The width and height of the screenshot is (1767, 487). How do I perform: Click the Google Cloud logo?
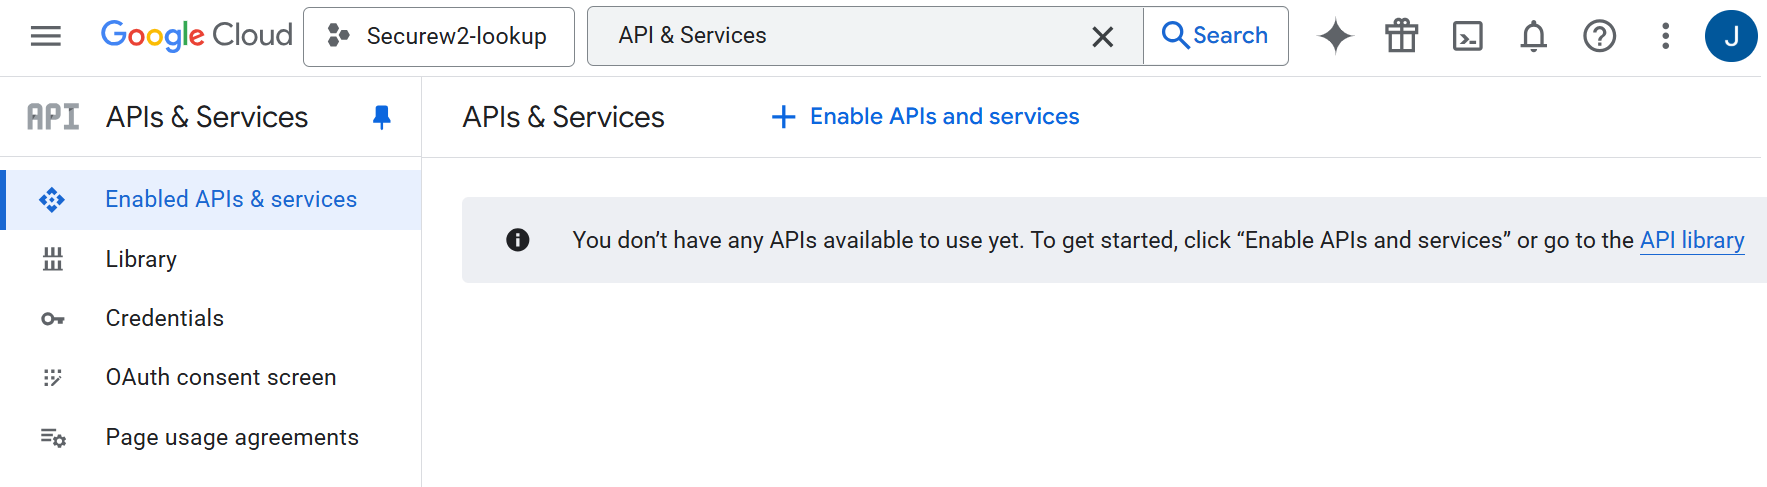[196, 36]
